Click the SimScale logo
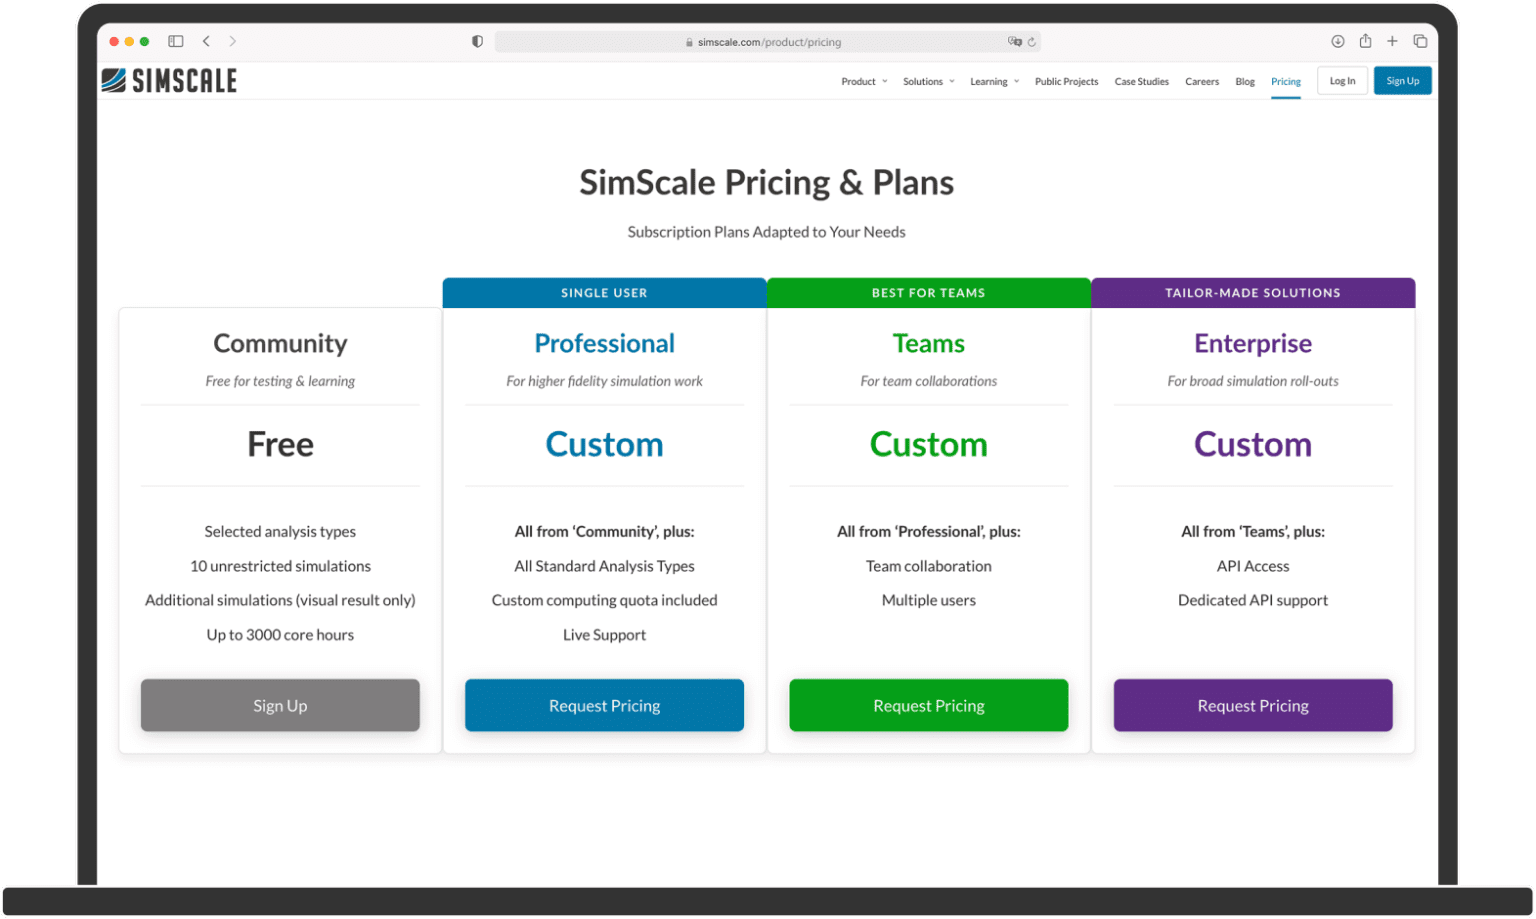The height and width of the screenshot is (919, 1536). pos(168,80)
